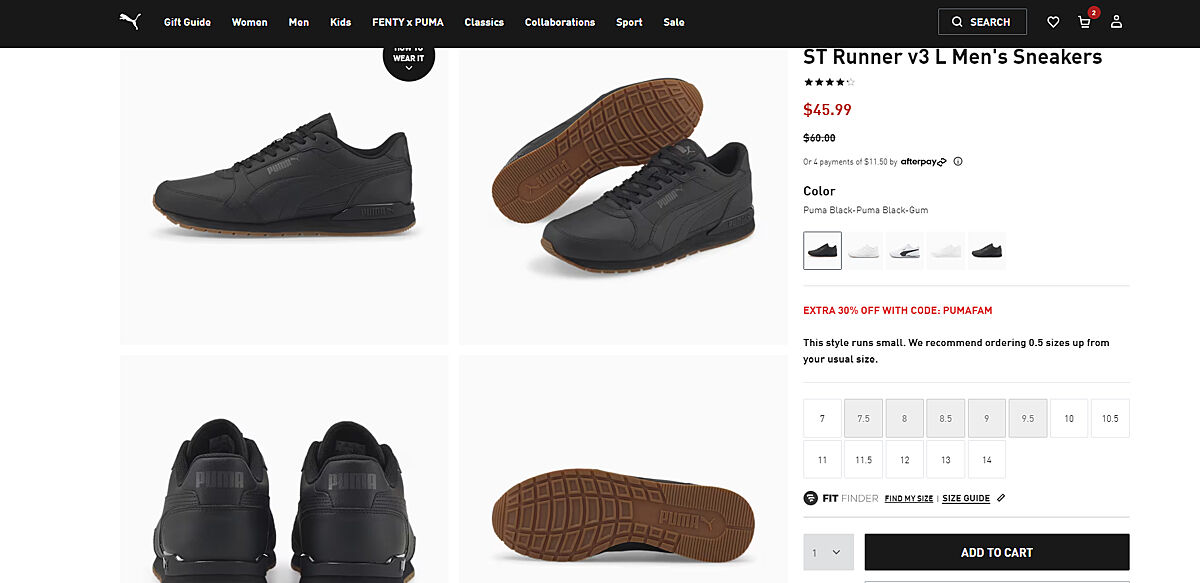This screenshot has height=583, width=1200.
Task: Open the Men navigation menu
Action: (x=298, y=22)
